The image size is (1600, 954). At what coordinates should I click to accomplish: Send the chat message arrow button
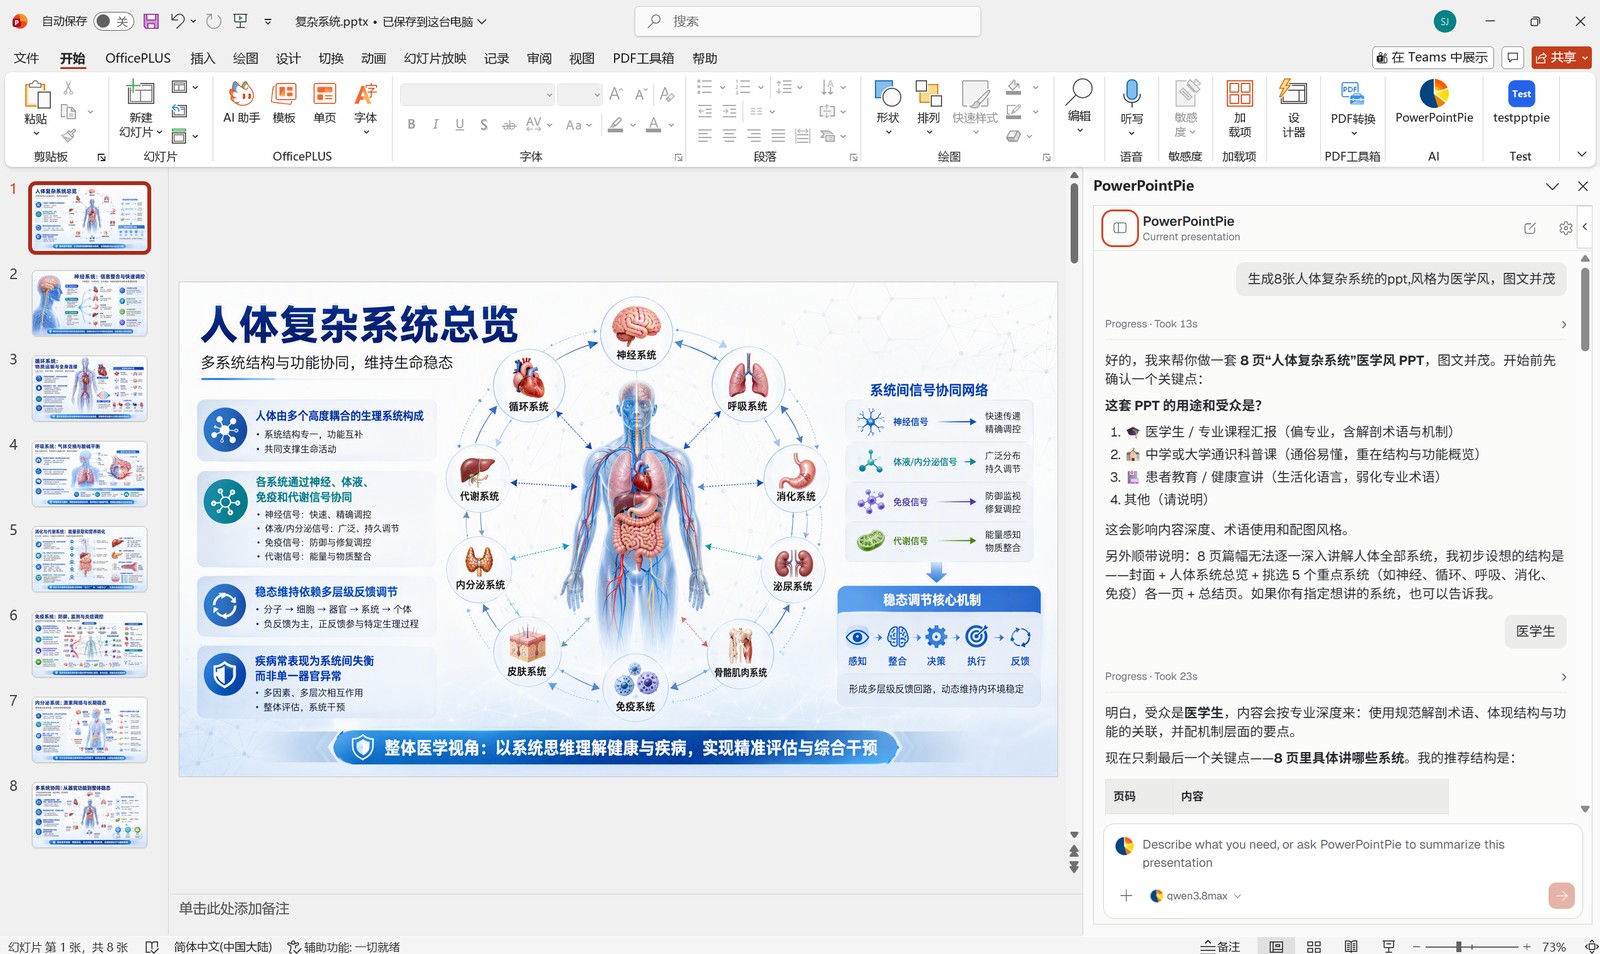point(1561,895)
